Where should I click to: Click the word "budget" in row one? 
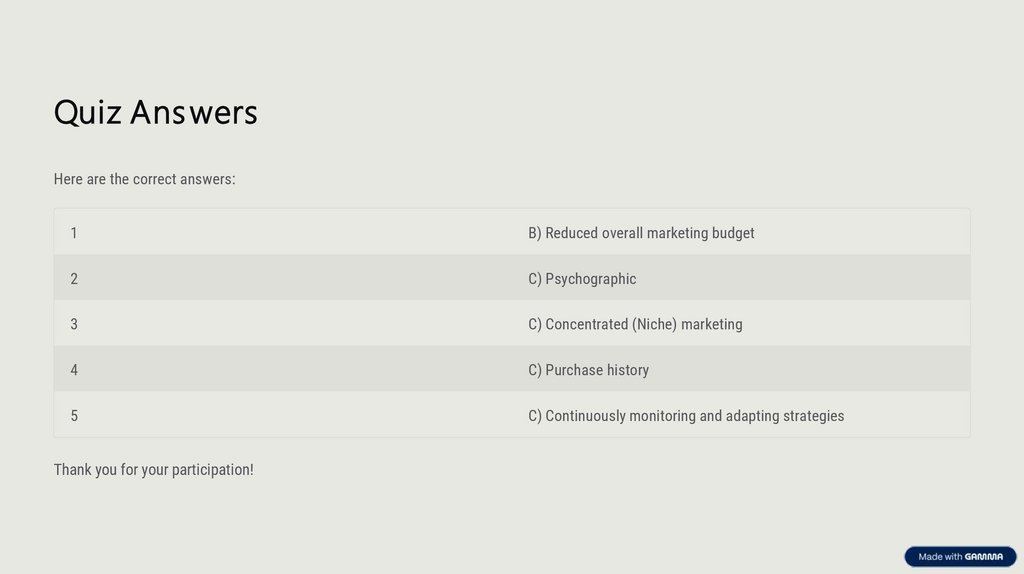coord(733,233)
